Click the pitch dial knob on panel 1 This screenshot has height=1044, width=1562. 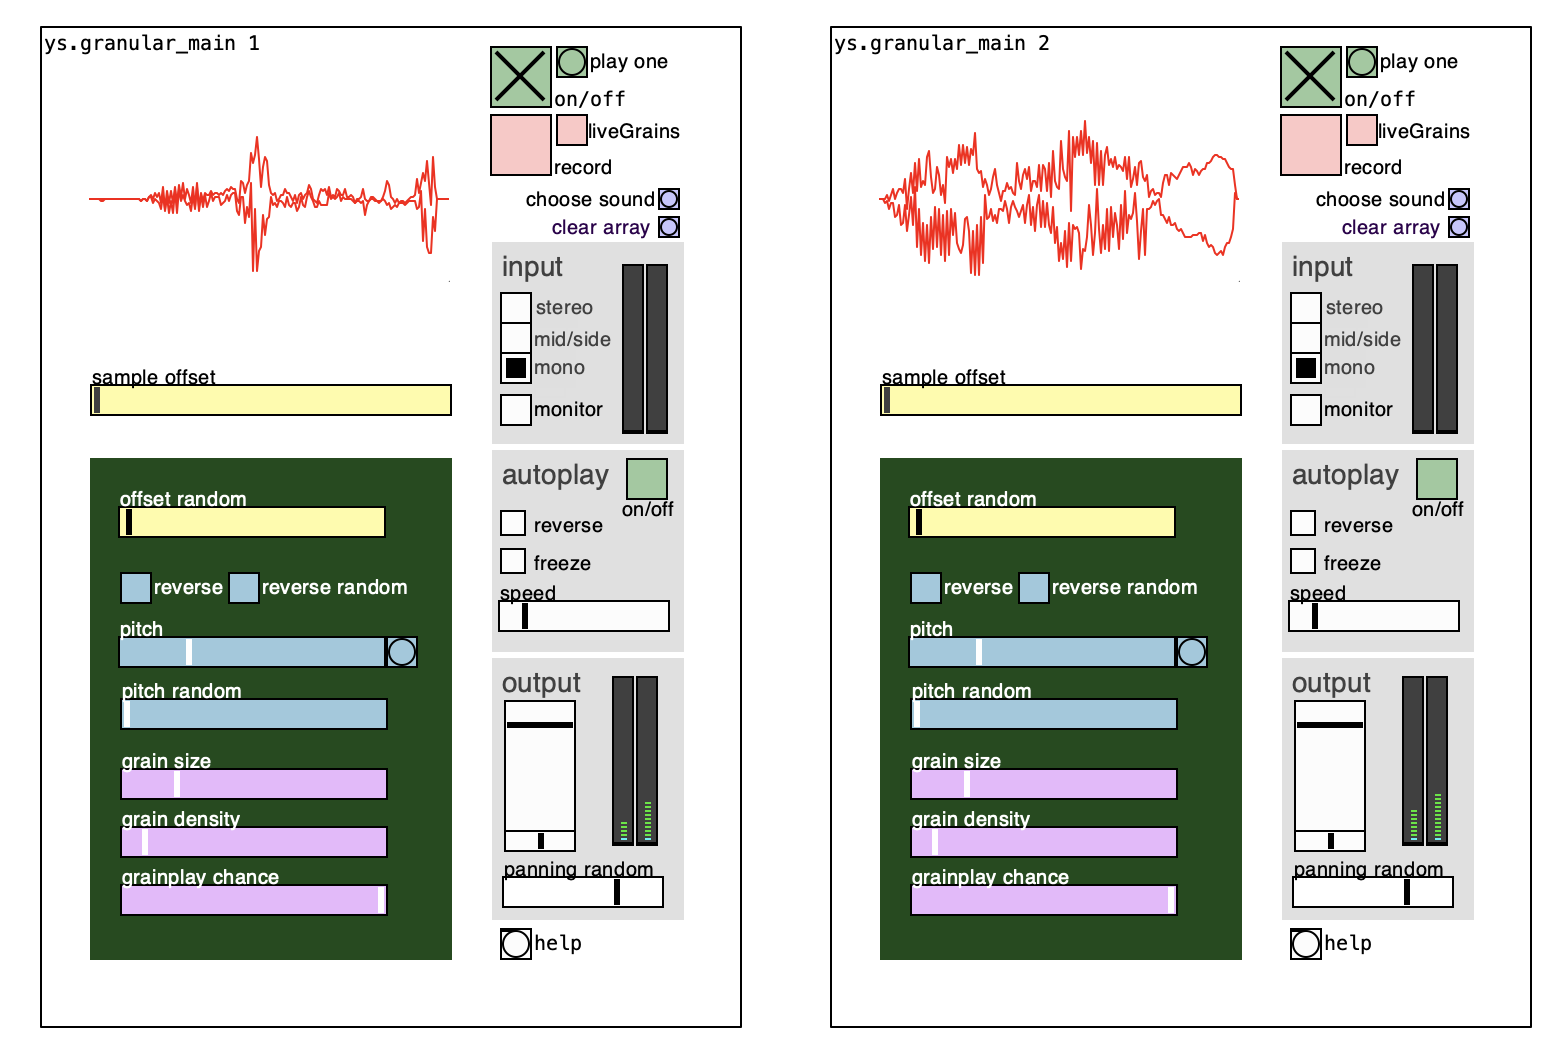(x=402, y=652)
